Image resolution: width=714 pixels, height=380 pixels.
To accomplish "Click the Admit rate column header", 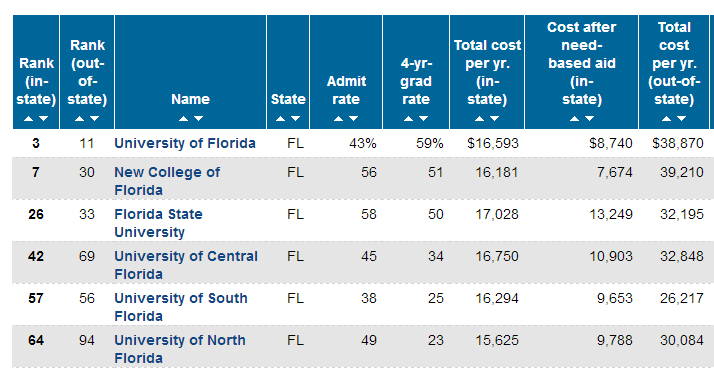I will pyautogui.click(x=346, y=90).
